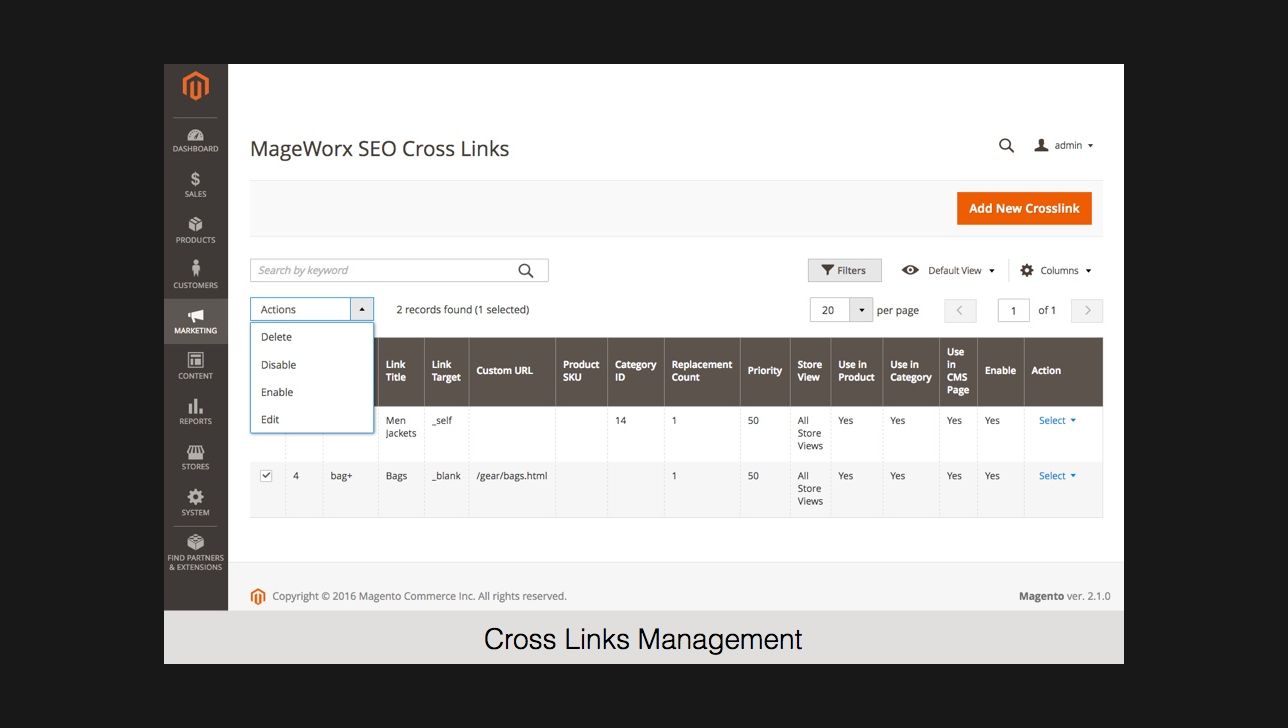Open the Customers sidebar section
Viewport: 1288px width, 728px height.
[x=196, y=276]
